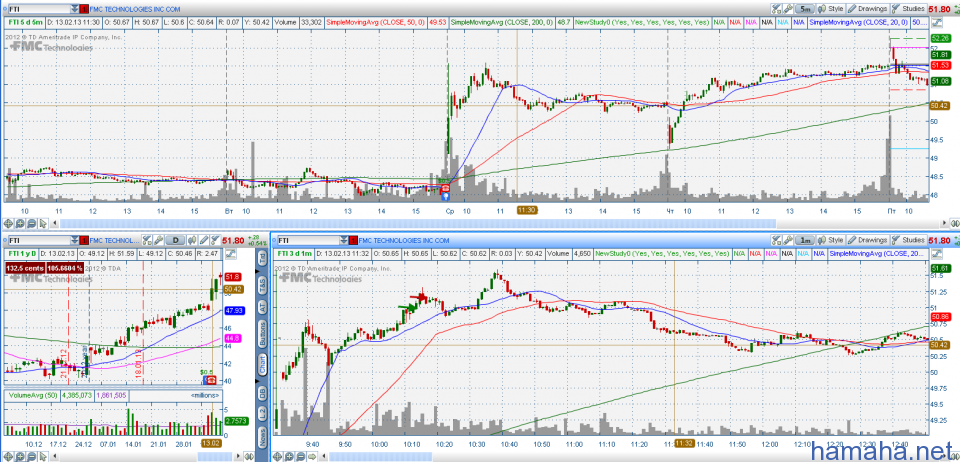Screen dimensions: 960x462
Task: Switch to the Chart side tab
Action: click(263, 364)
